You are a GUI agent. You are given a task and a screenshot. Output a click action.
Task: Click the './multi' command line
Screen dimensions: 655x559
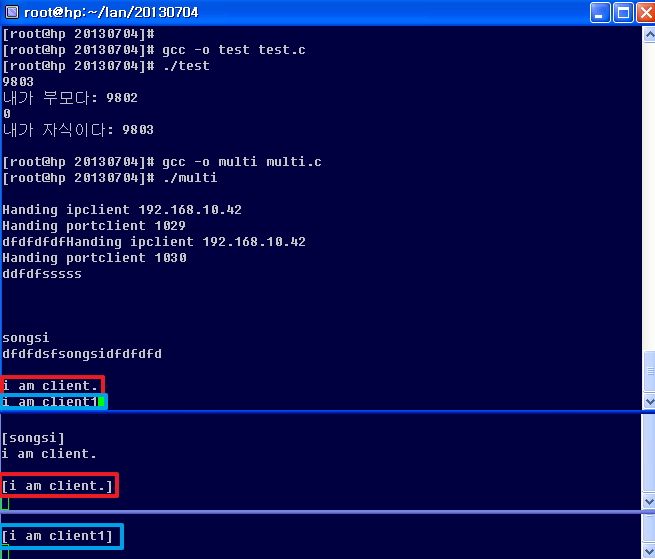tap(110, 178)
